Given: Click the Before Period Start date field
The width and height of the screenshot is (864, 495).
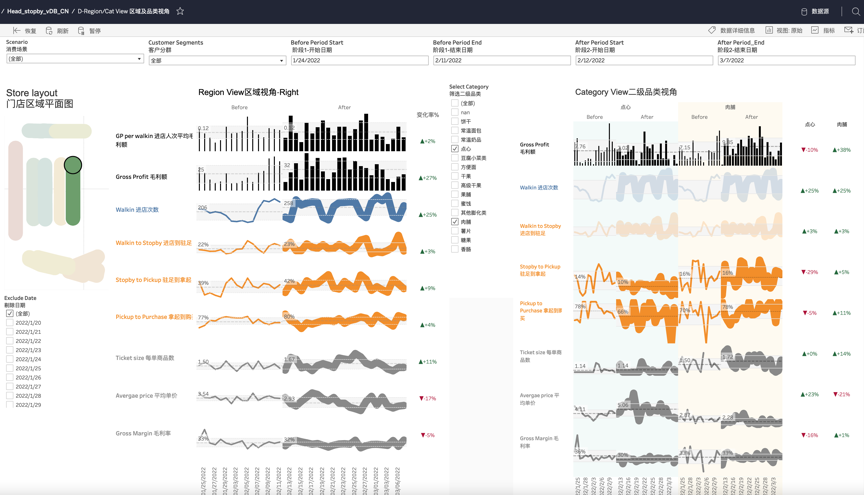Looking at the screenshot, I should [x=359, y=61].
